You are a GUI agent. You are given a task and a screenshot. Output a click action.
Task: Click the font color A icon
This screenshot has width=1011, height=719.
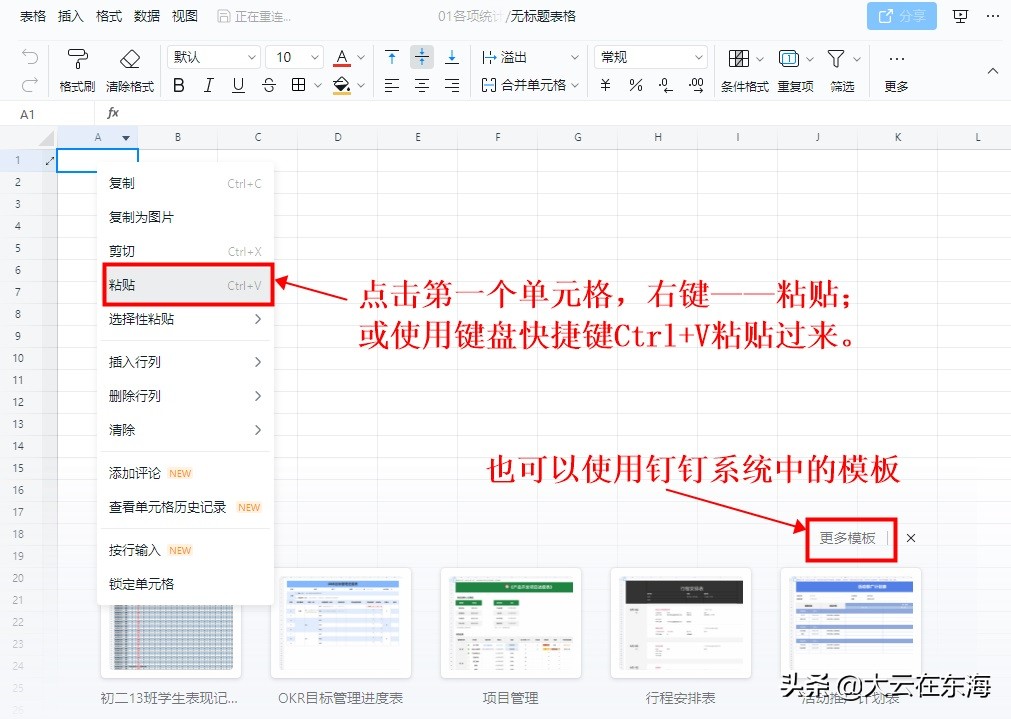342,57
